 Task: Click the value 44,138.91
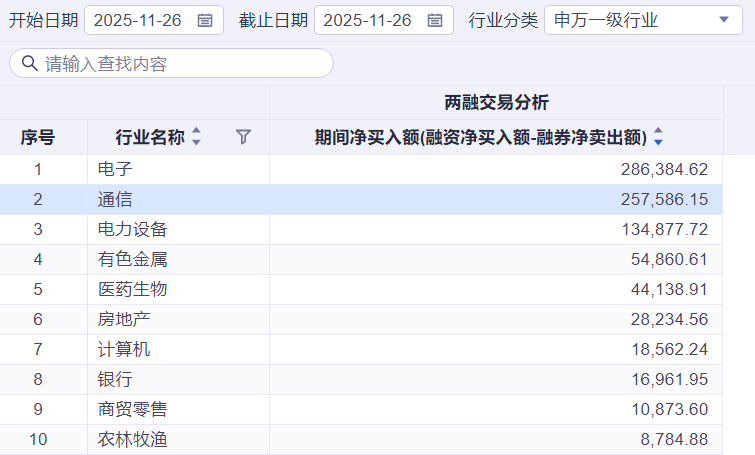[669, 289]
